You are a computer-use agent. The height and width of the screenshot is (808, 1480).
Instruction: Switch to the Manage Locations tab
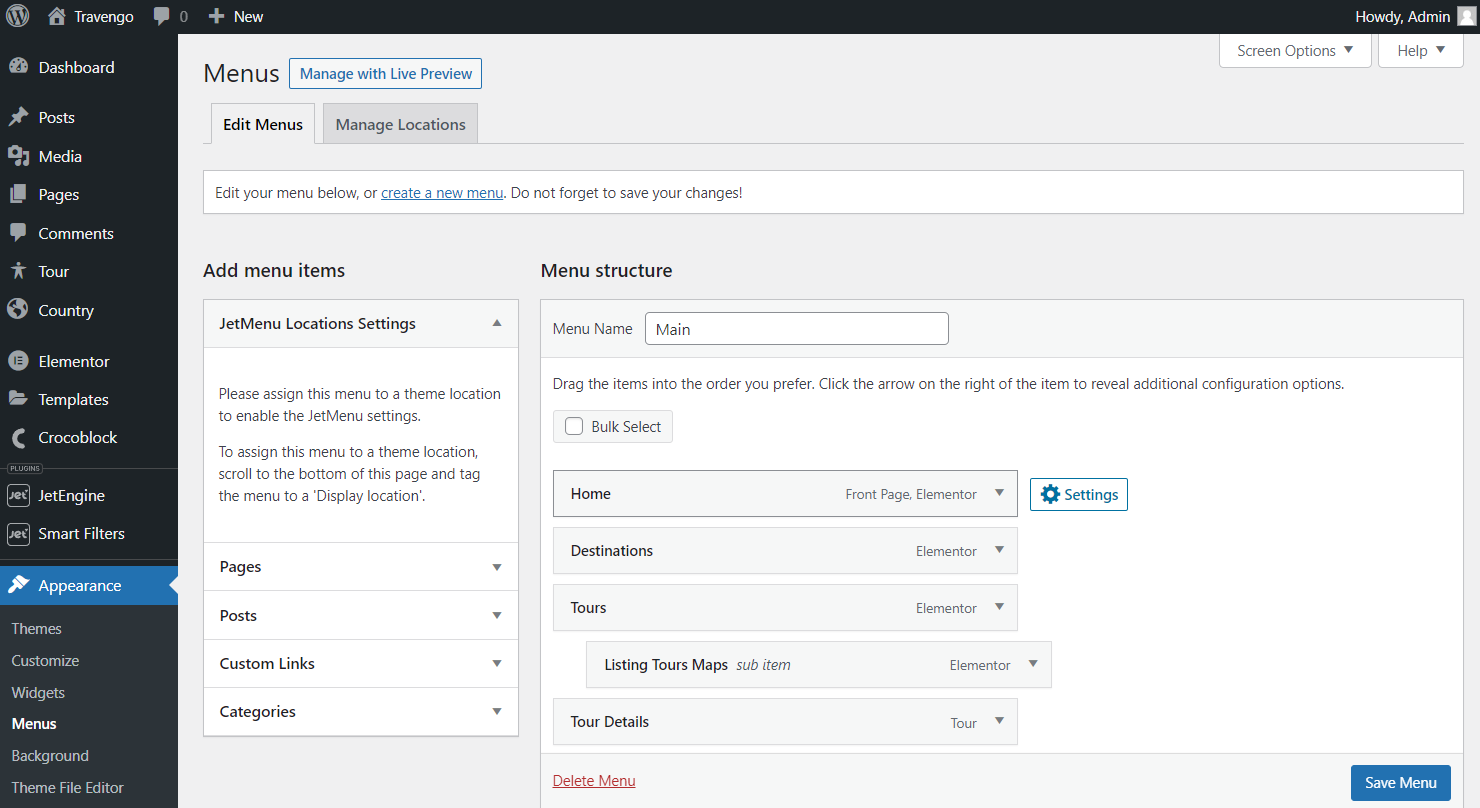400,124
